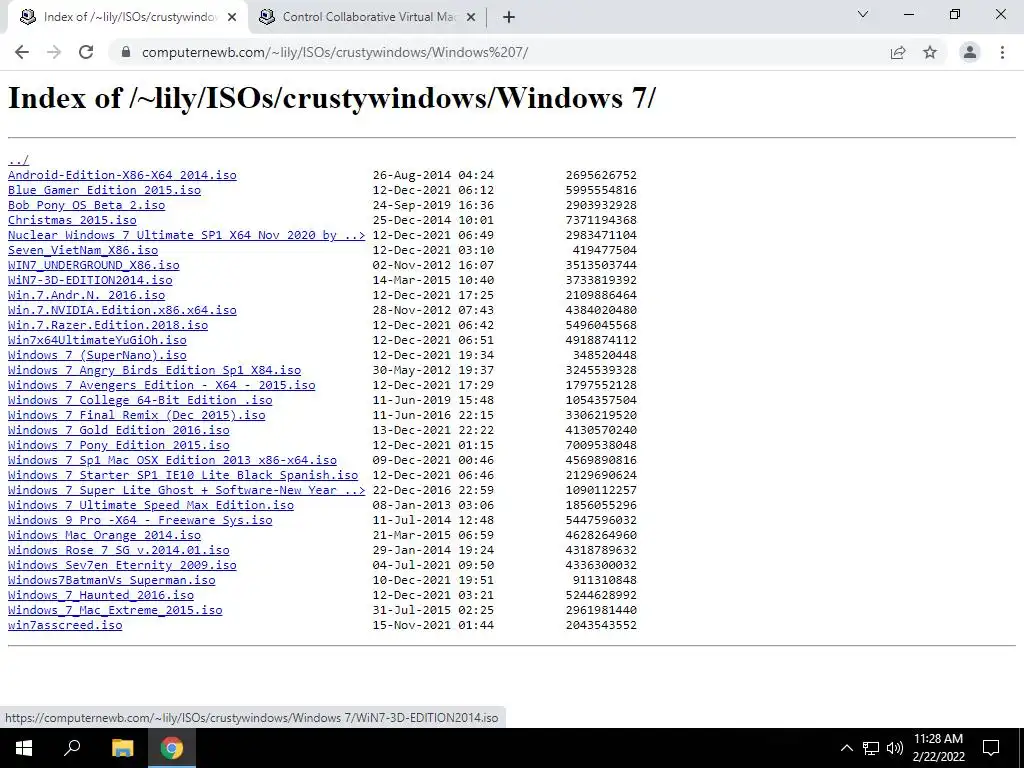Download Windows_7_Haunted_2016.iso

(x=101, y=596)
